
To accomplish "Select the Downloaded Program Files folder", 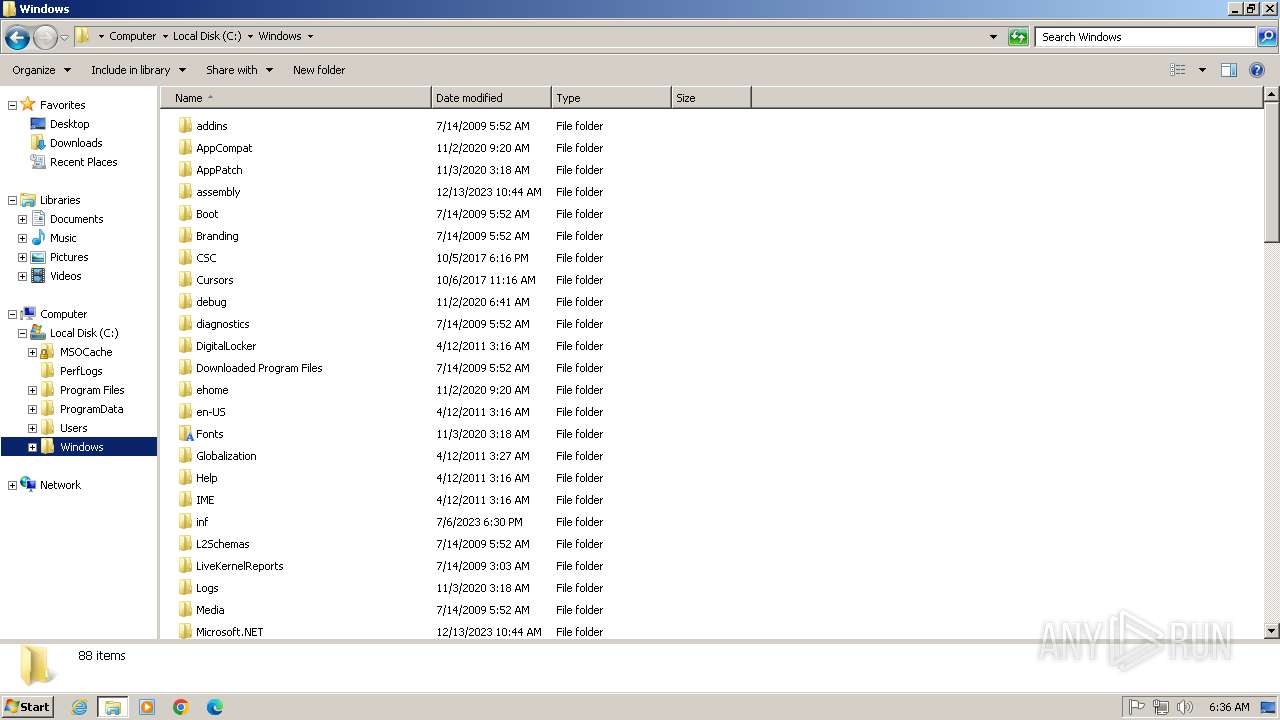I will click(x=259, y=368).
